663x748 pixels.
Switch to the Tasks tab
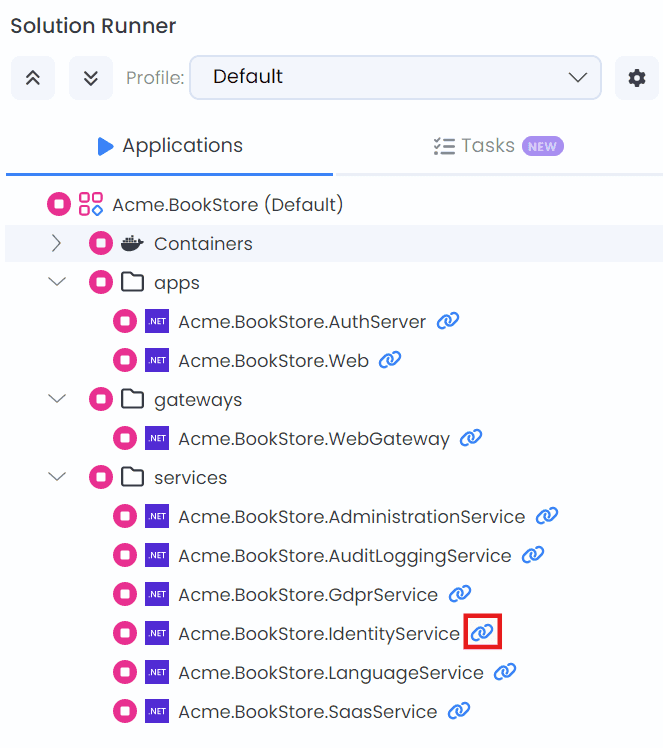498,146
